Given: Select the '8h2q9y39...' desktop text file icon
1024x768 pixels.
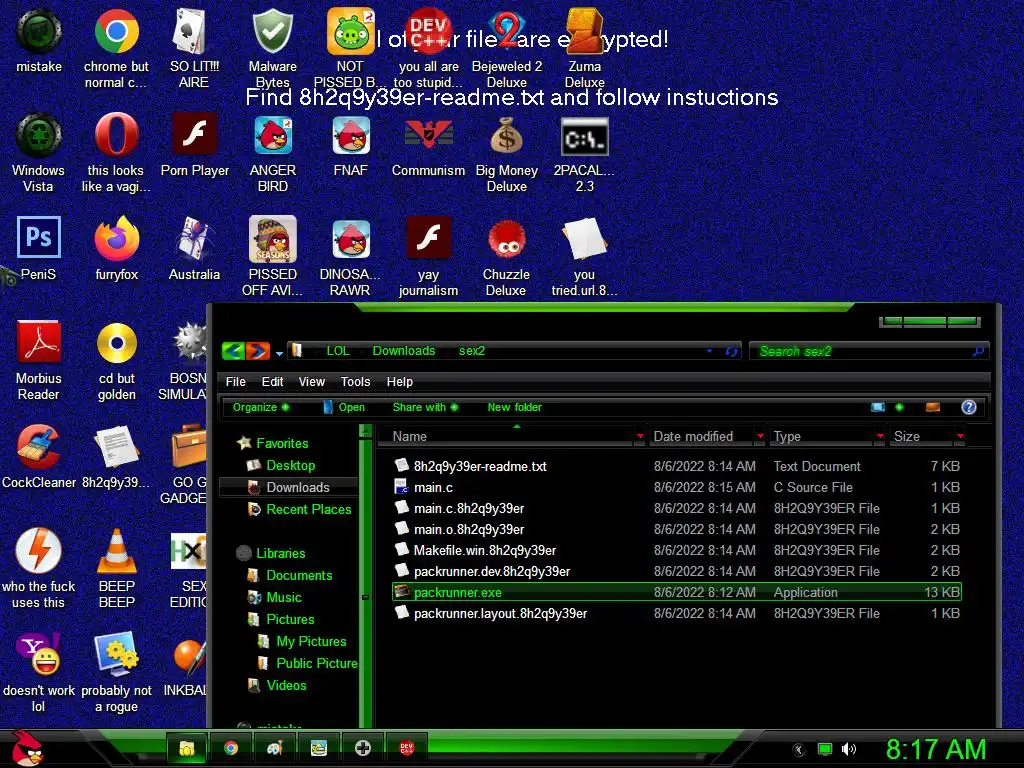Looking at the screenshot, I should pyautogui.click(x=116, y=456).
